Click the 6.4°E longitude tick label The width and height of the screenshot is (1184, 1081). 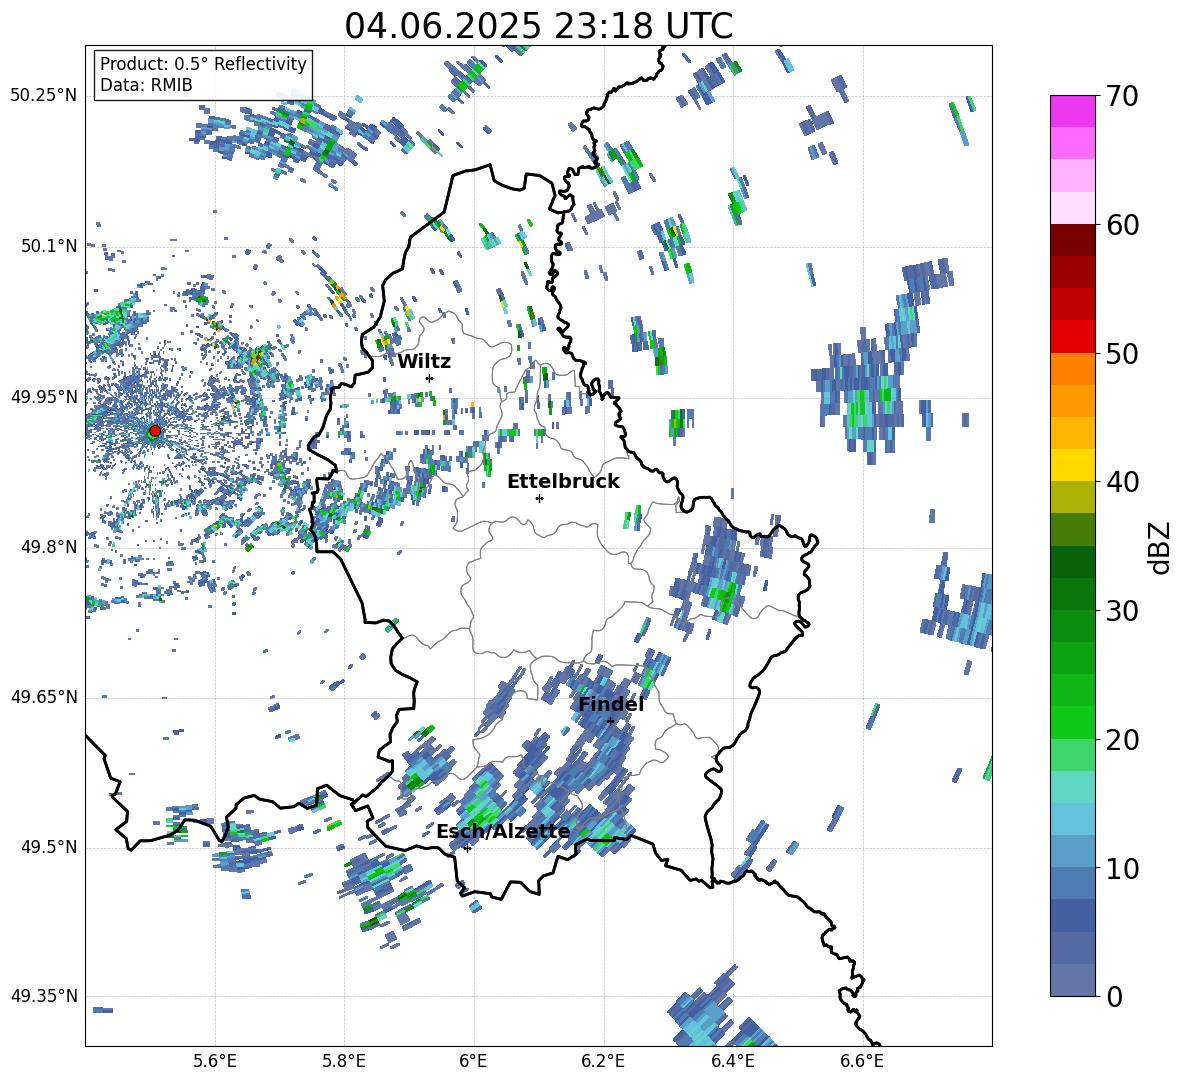tap(732, 1061)
